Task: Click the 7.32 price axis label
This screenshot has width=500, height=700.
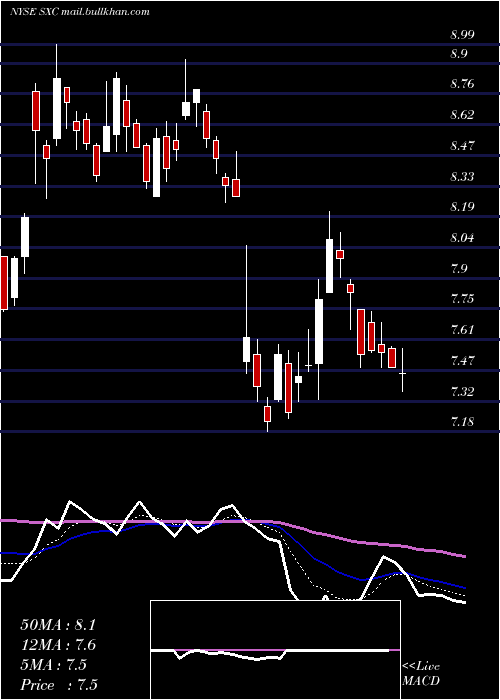Action: (x=462, y=392)
